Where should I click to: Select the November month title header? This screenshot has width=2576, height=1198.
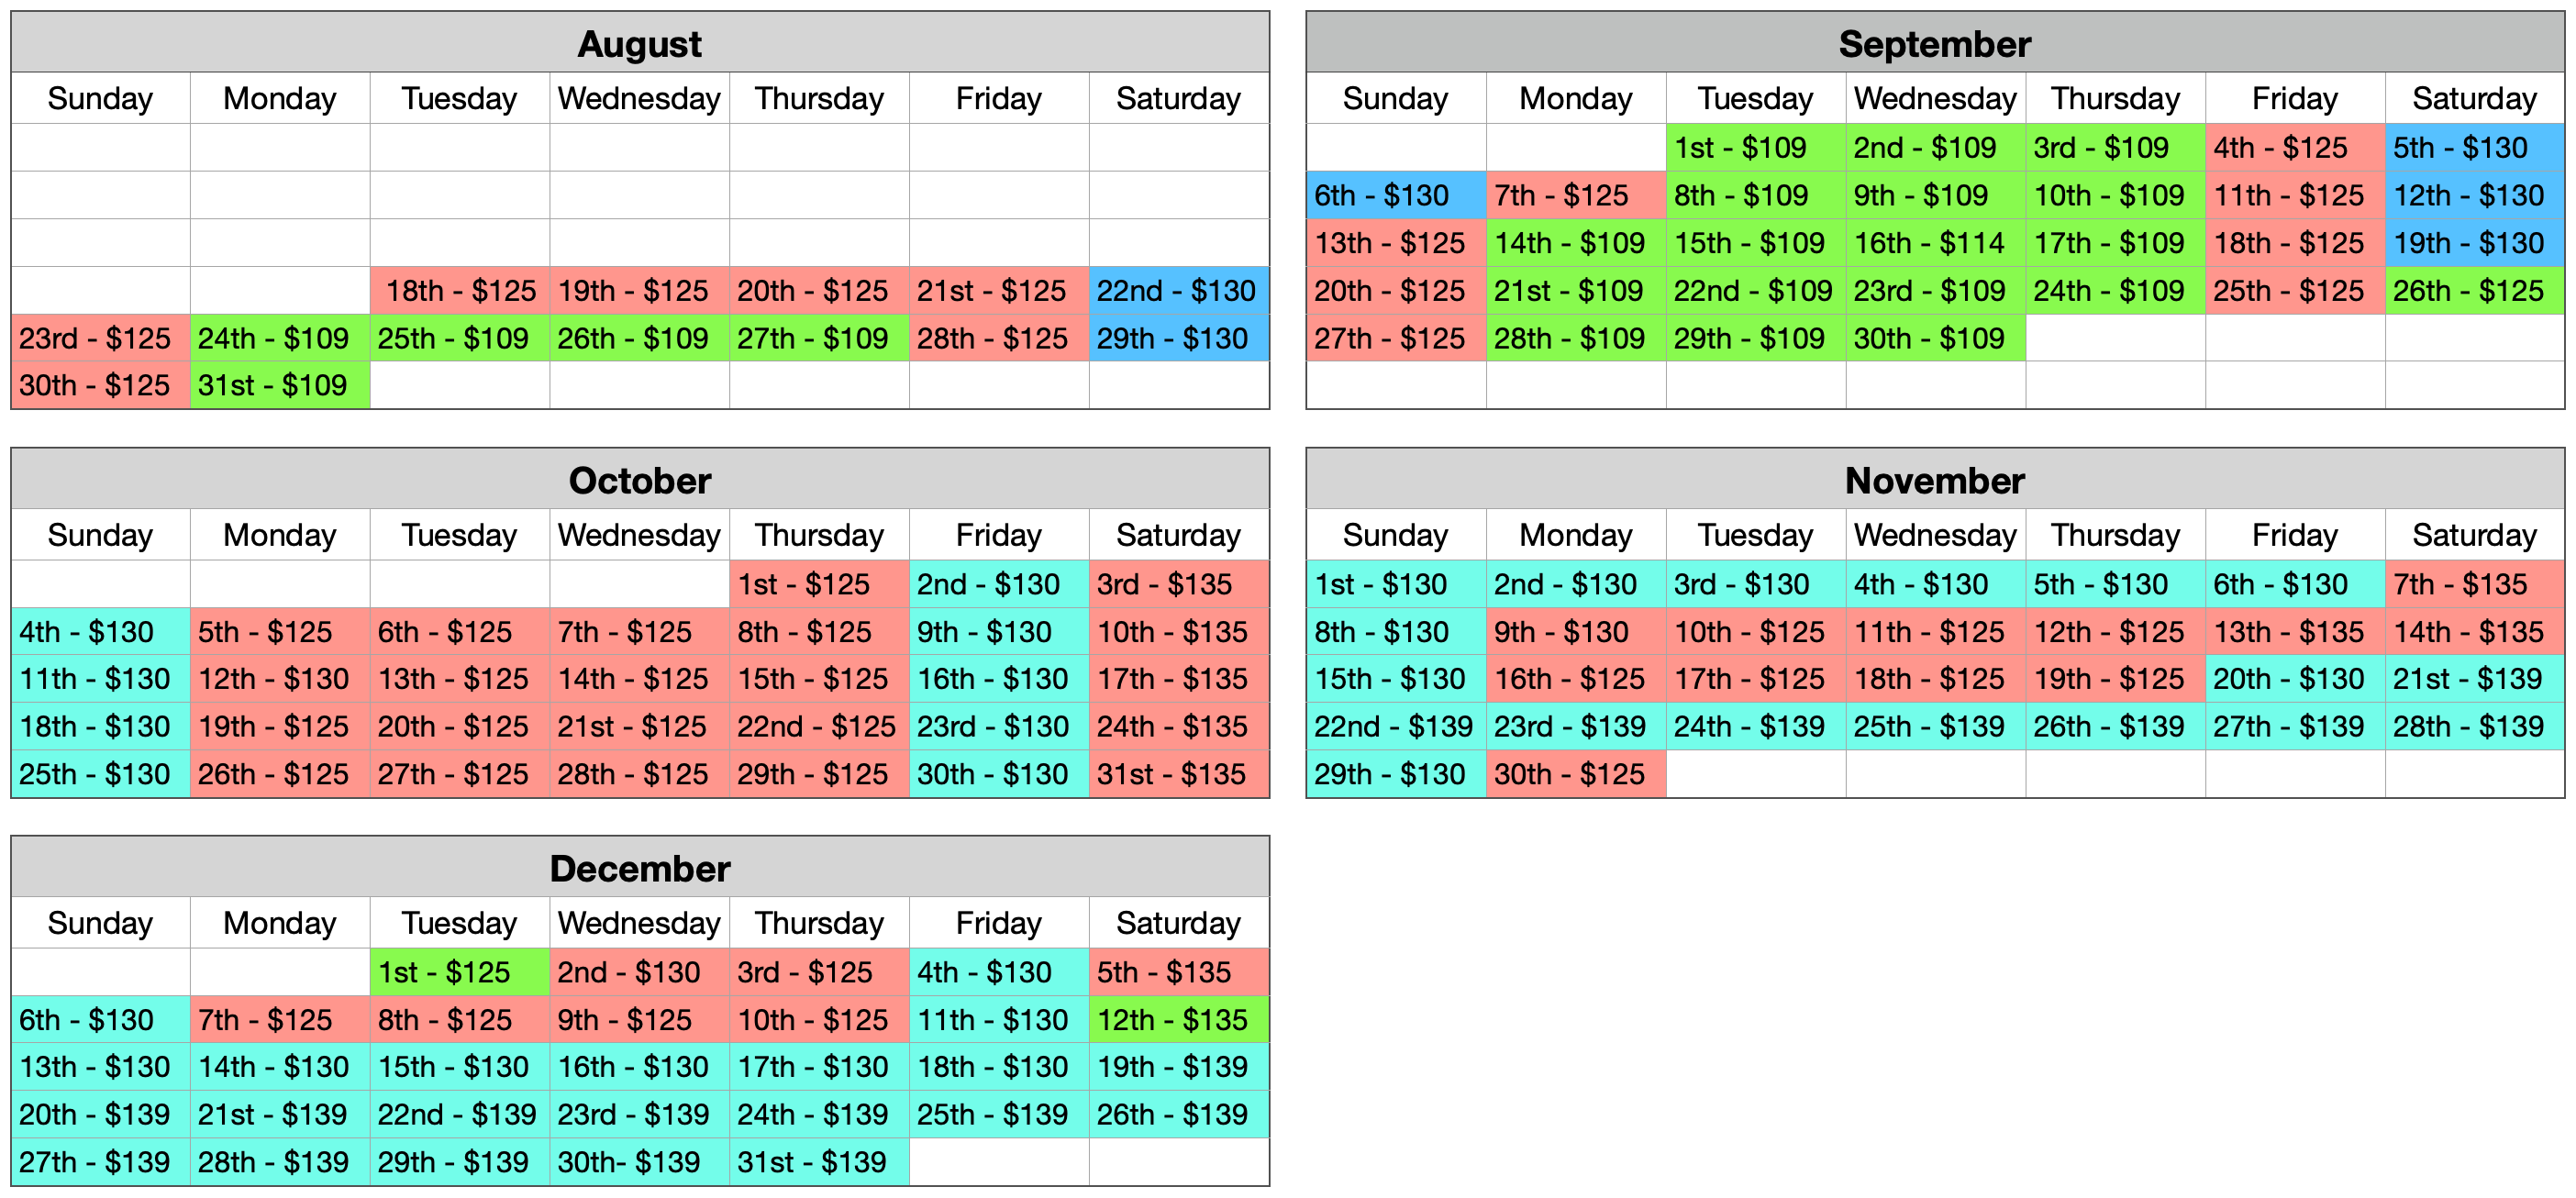pos(1934,481)
